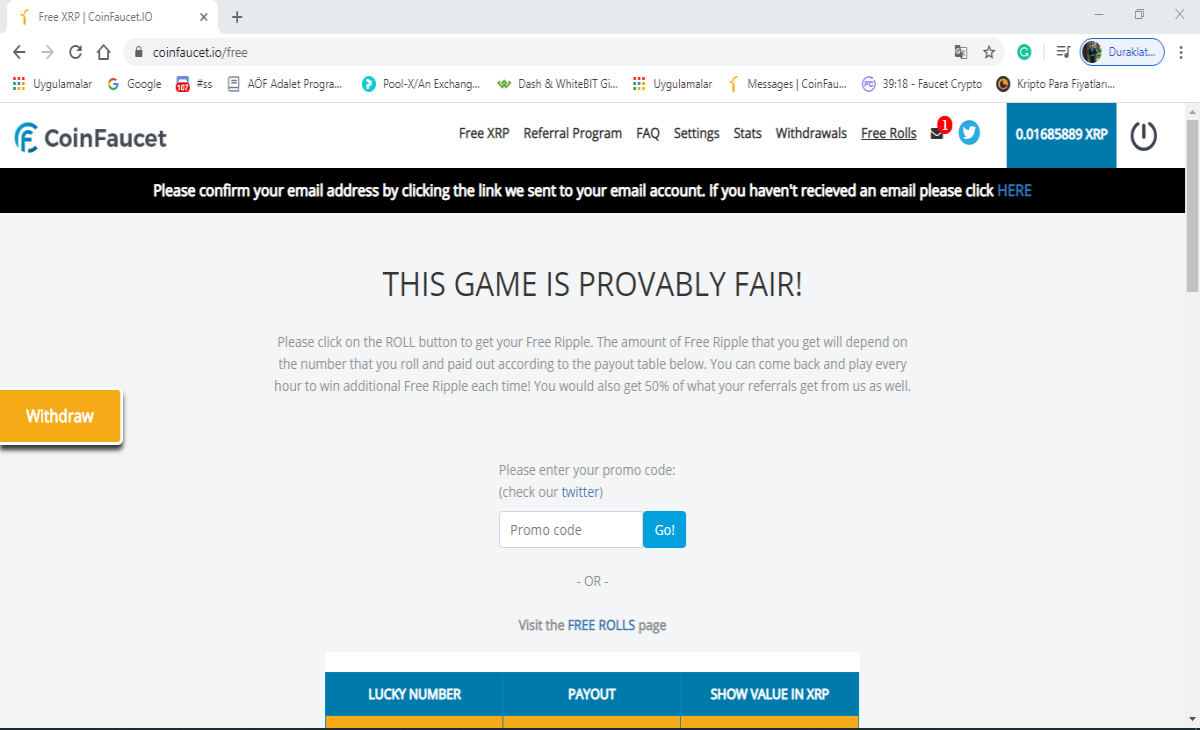Click the SHOW VALUE IN XRP header
This screenshot has height=730, width=1200.
tap(770, 694)
